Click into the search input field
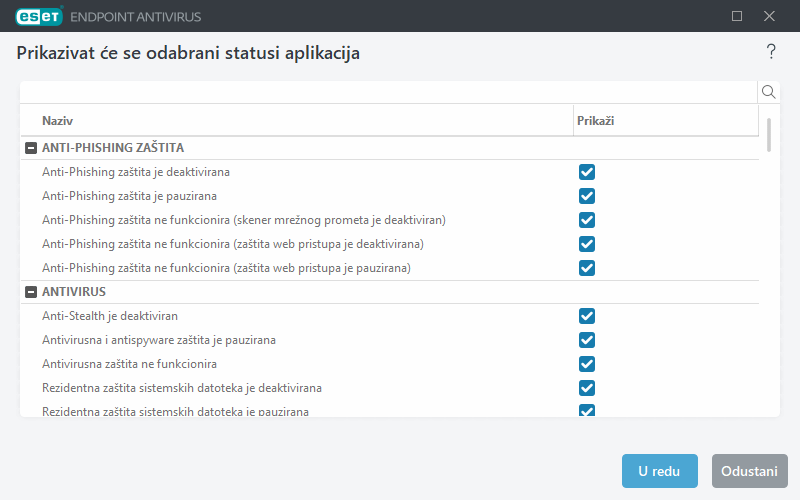800x500 pixels. (389, 92)
